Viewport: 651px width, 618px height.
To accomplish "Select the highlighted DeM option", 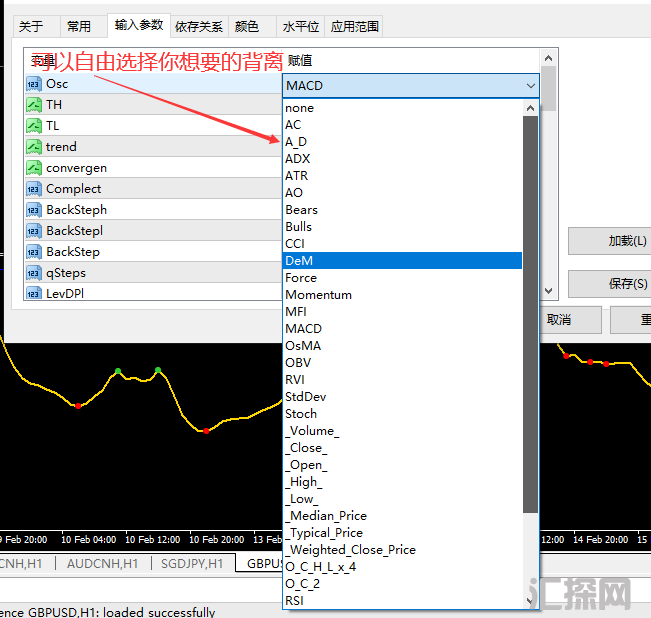I will 402,261.
